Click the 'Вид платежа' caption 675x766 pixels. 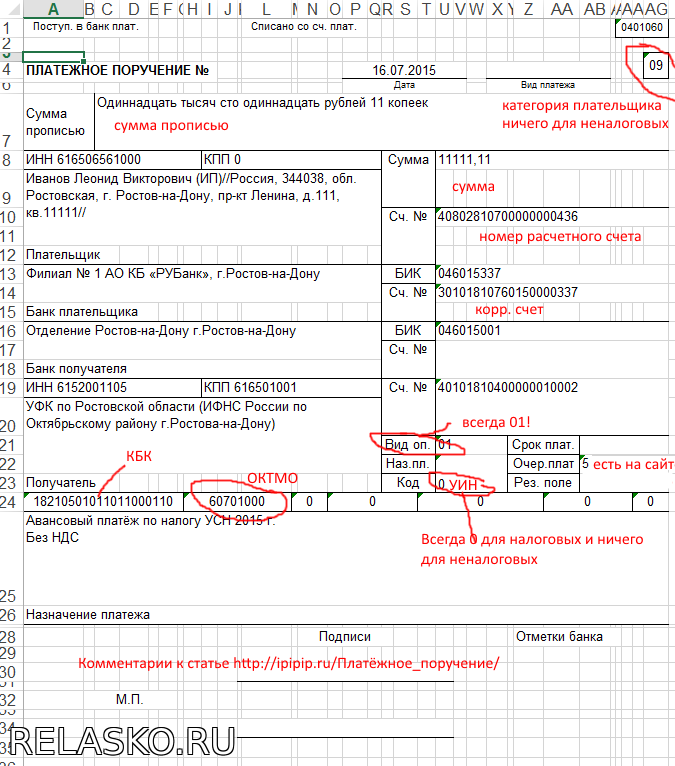coord(548,85)
